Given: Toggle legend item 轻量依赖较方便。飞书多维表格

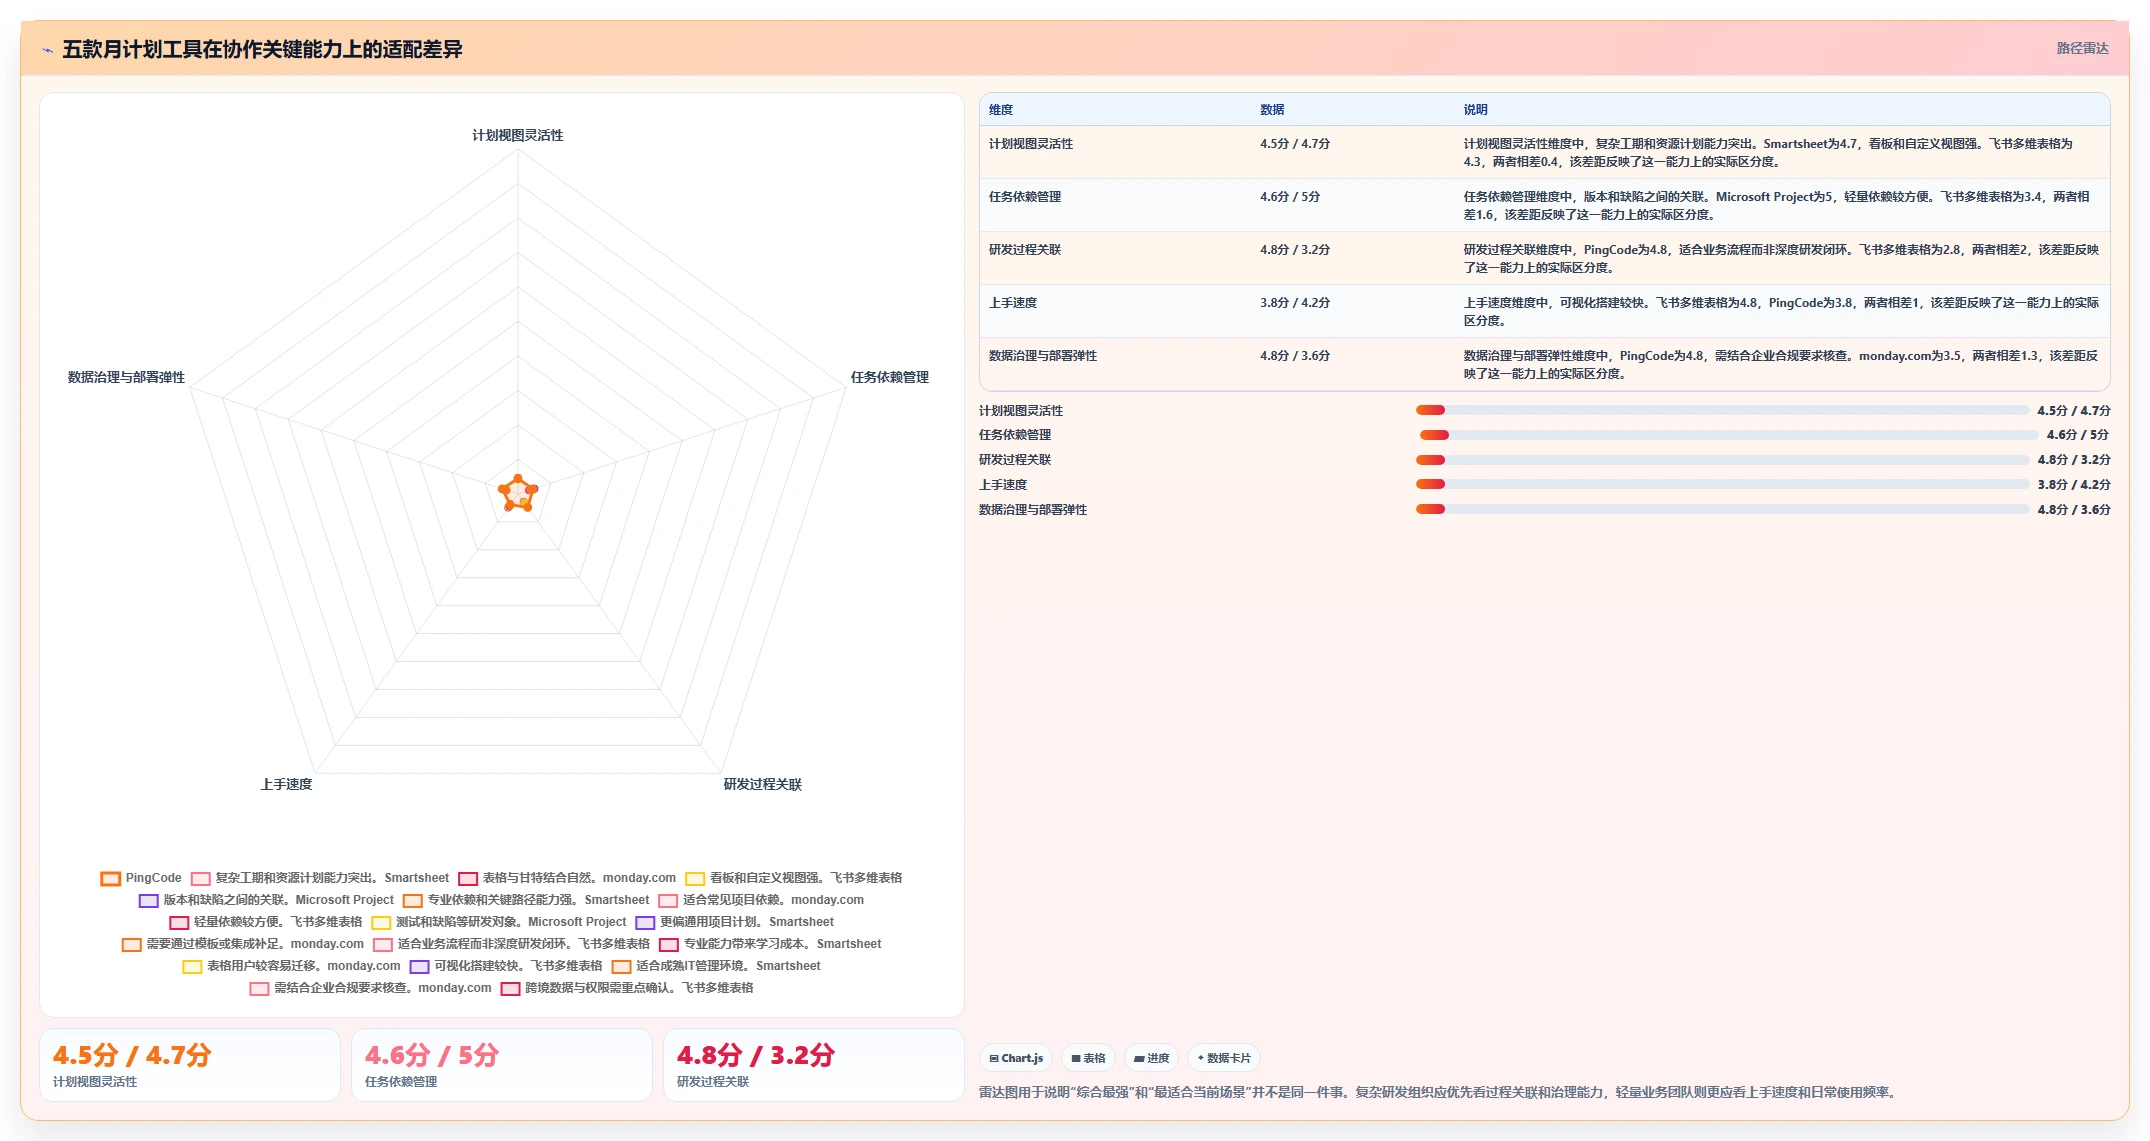Looking at the screenshot, I should 266,922.
